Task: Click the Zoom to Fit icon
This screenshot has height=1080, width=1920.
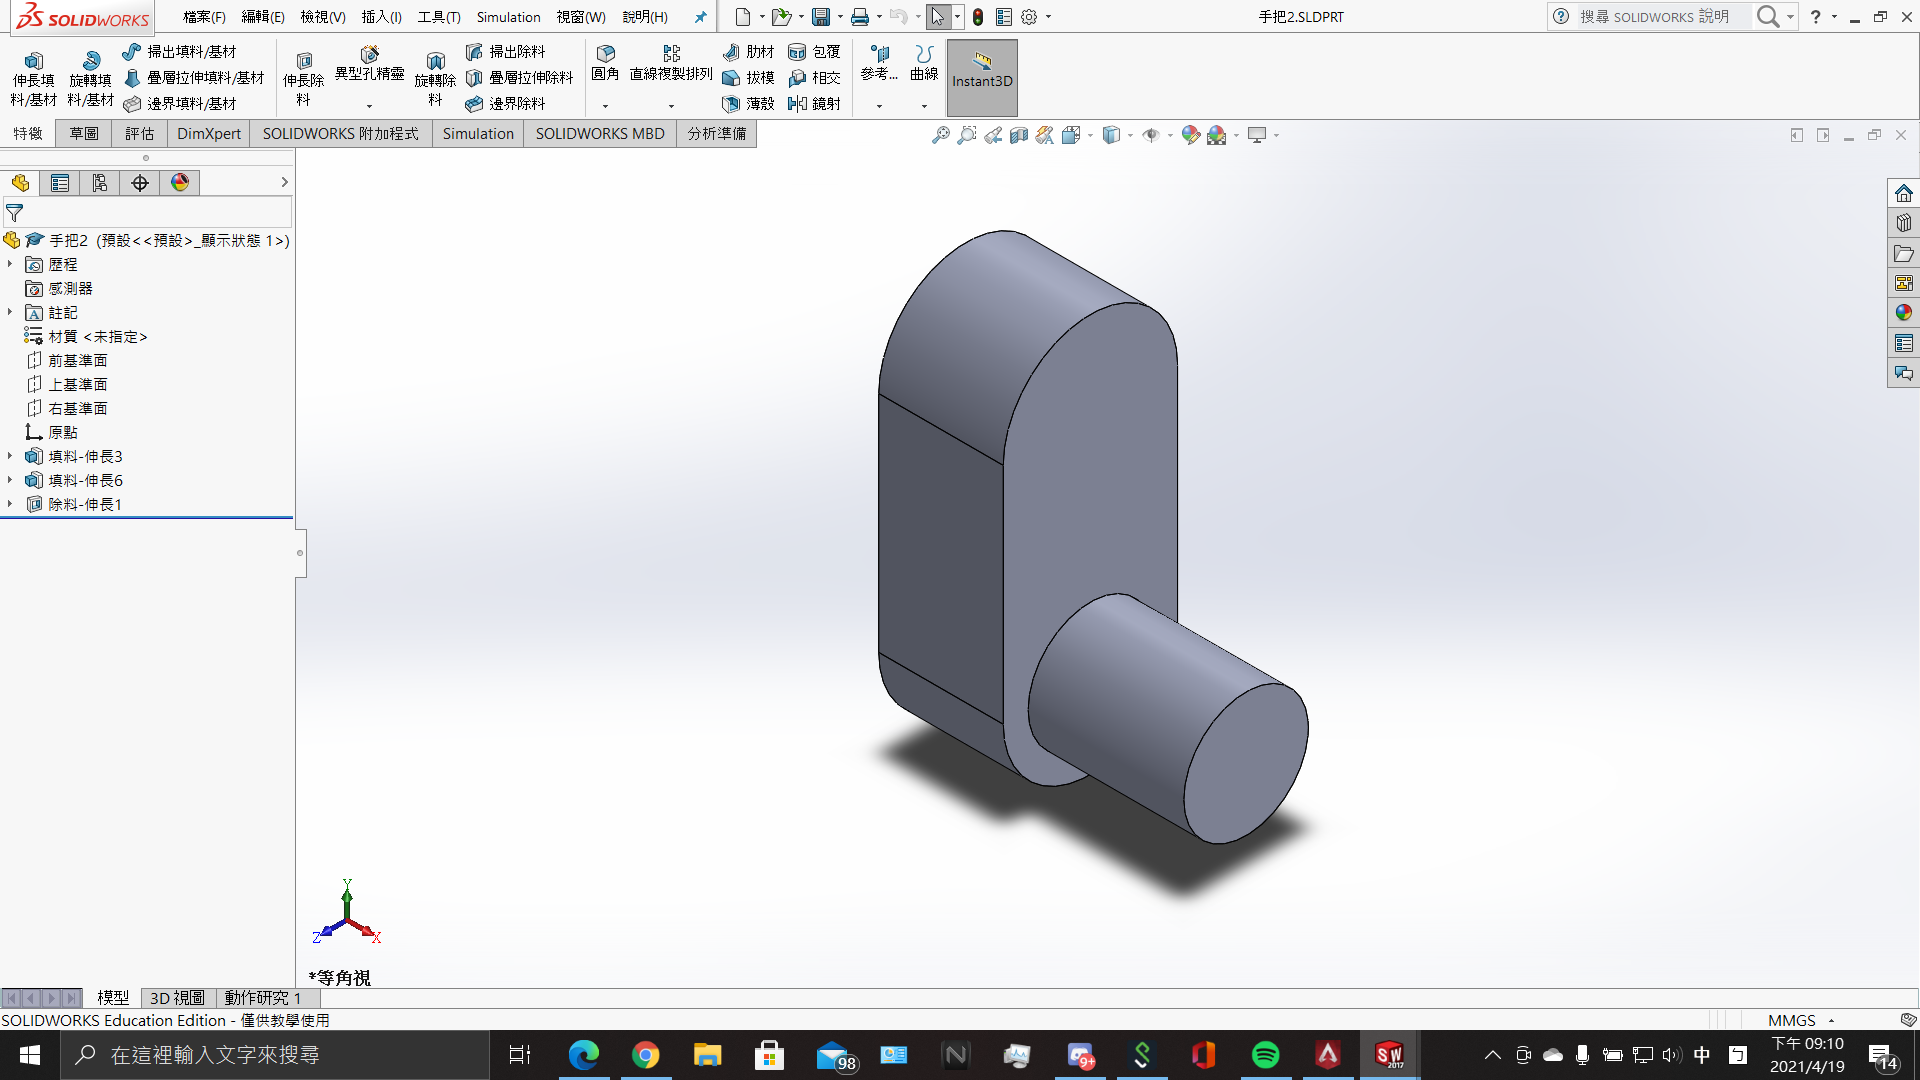Action: pyautogui.click(x=940, y=135)
